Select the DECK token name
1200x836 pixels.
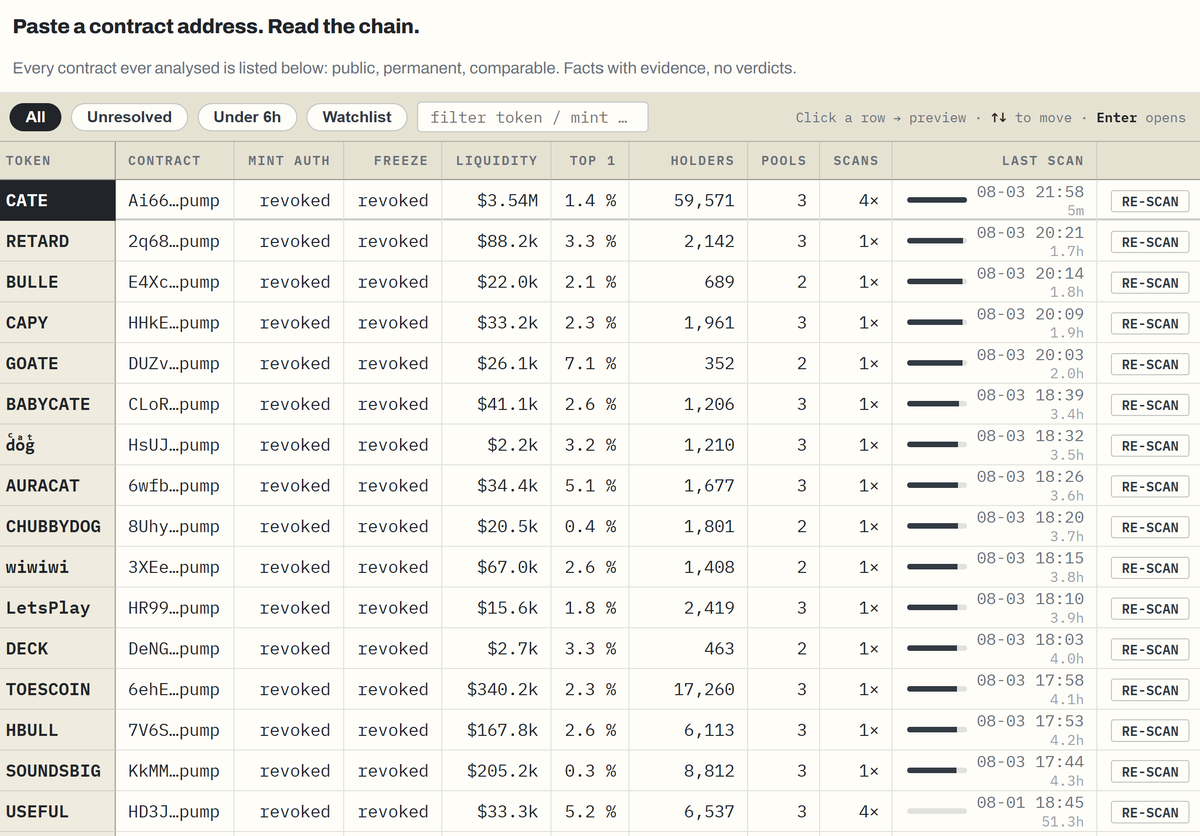tap(26, 649)
